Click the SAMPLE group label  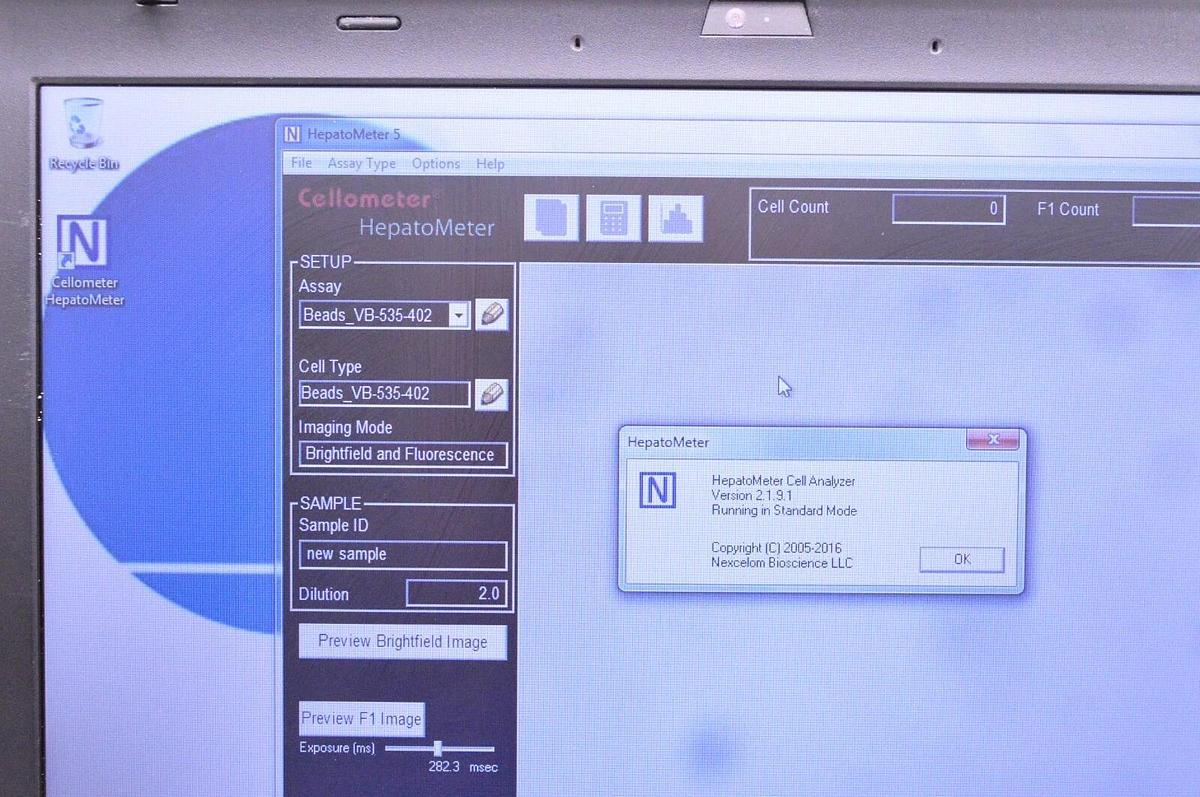tap(331, 504)
